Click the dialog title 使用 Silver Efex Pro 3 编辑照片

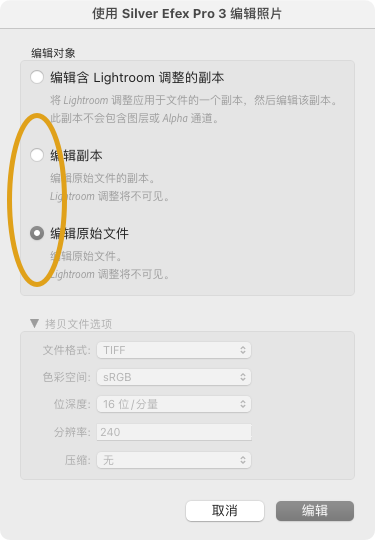187,14
